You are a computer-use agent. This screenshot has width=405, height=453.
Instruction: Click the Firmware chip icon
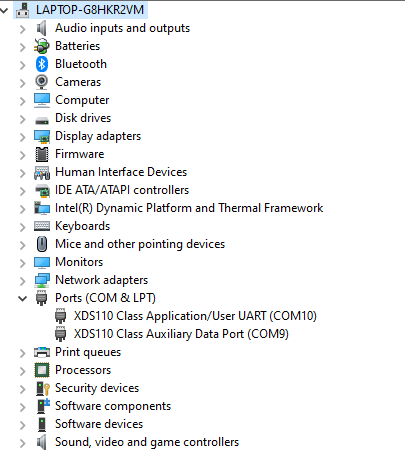pos(42,154)
